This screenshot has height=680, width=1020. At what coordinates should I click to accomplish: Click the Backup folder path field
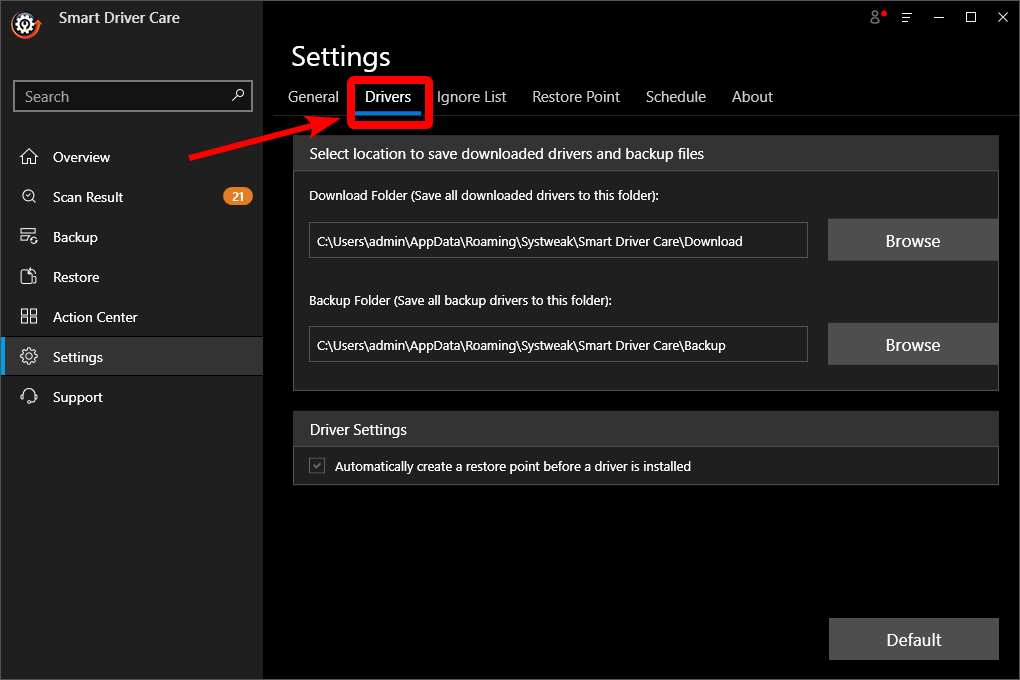(558, 344)
